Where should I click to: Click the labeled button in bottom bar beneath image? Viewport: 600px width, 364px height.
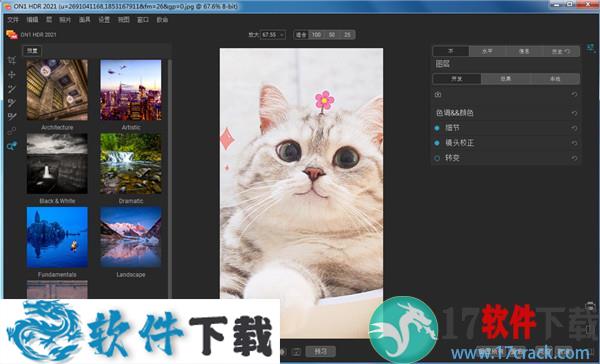(x=321, y=351)
